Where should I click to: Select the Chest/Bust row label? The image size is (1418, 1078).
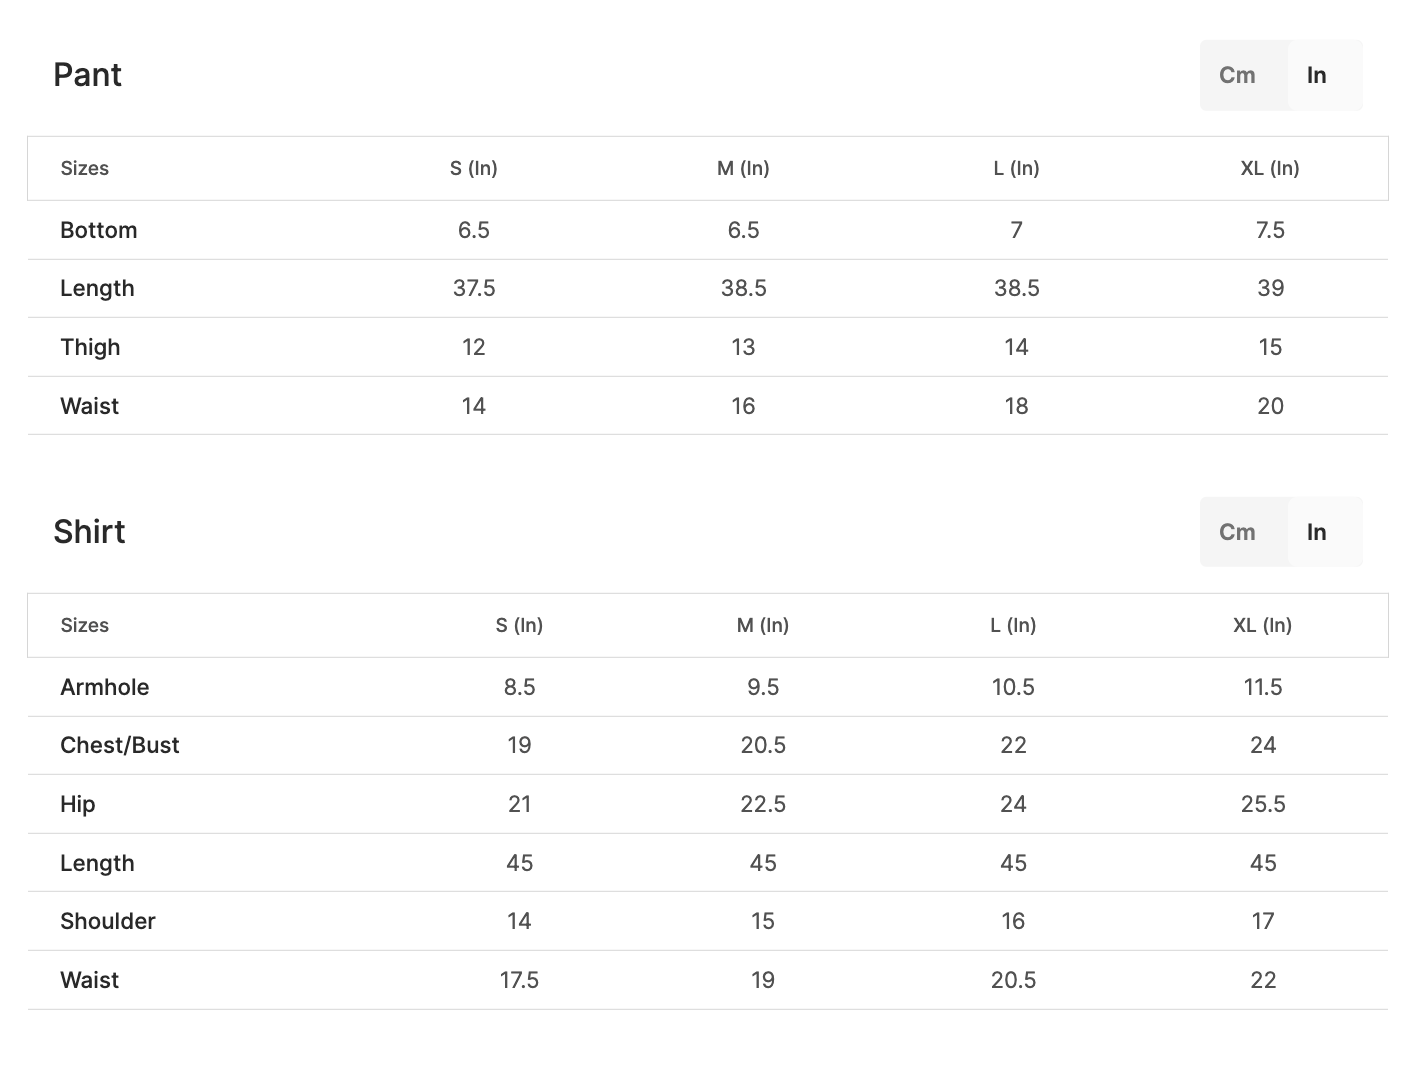coord(119,745)
